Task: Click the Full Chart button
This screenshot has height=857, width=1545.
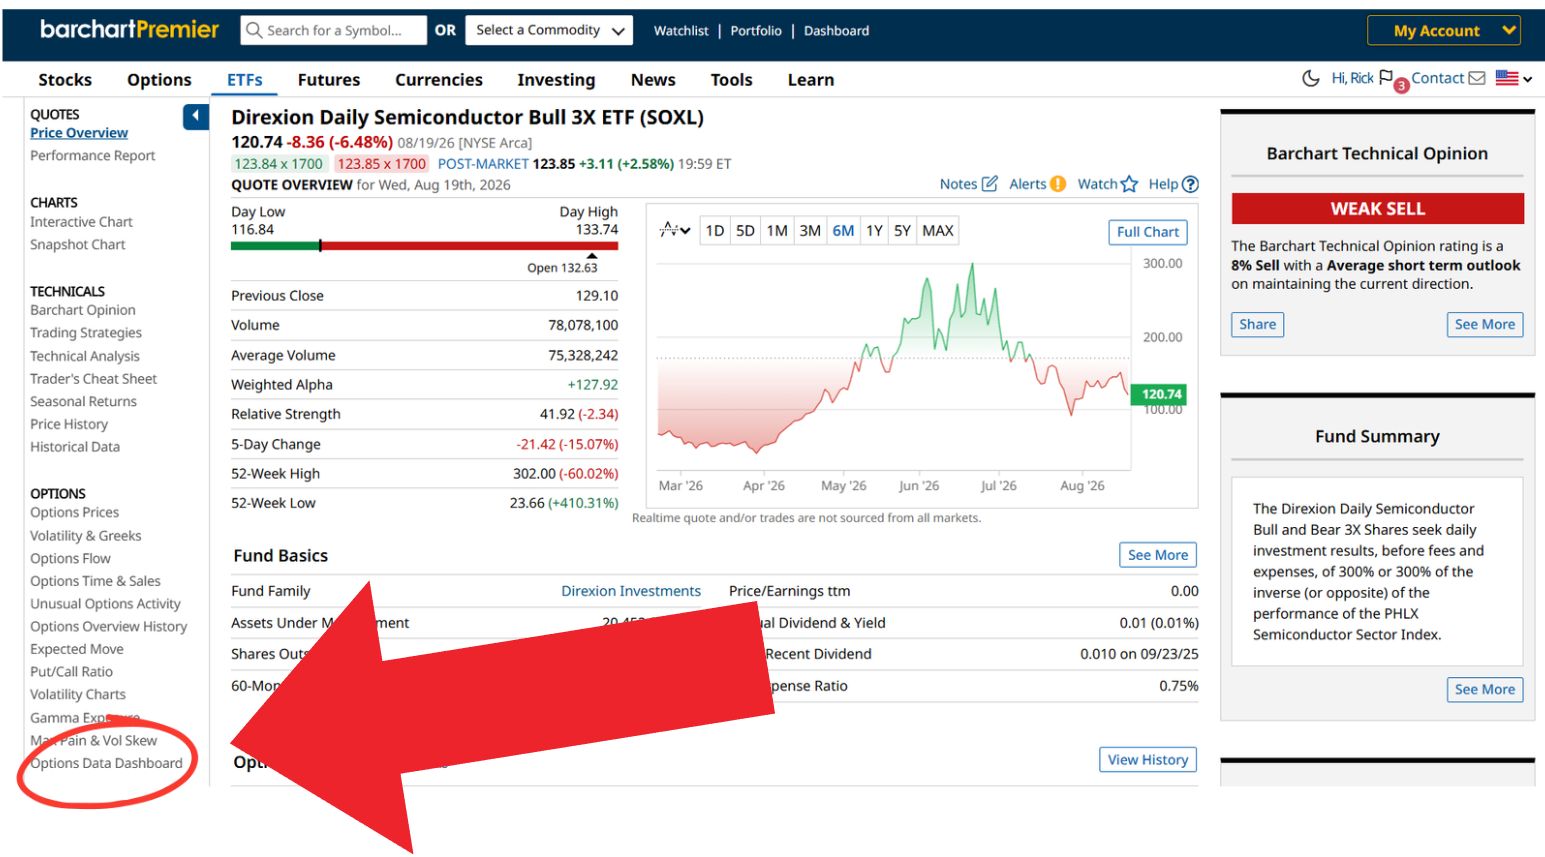Action: pos(1148,232)
